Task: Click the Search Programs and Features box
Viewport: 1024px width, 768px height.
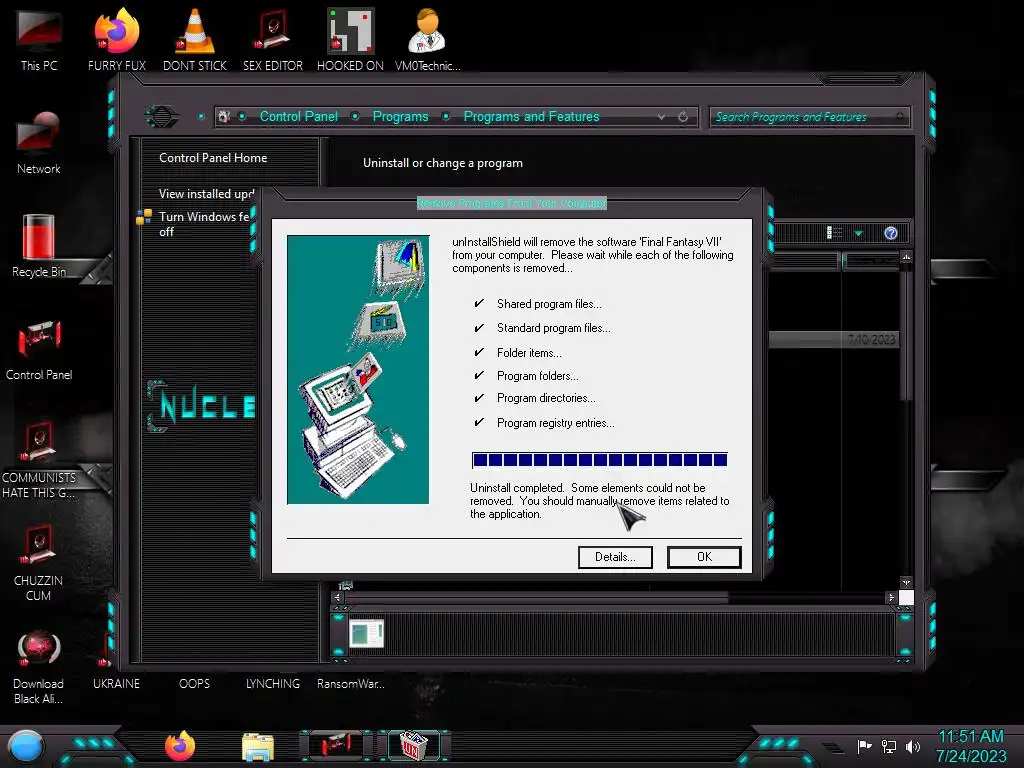Action: pos(809,117)
